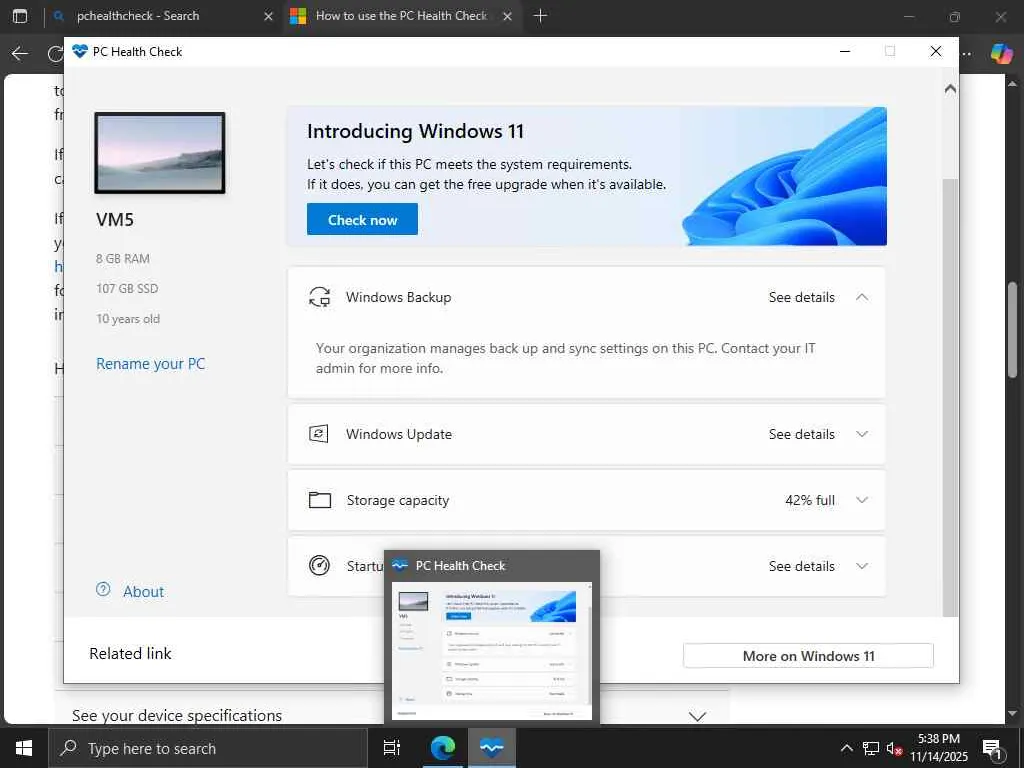This screenshot has height=768, width=1024.
Task: Open a new Edge tab
Action: (x=540, y=16)
